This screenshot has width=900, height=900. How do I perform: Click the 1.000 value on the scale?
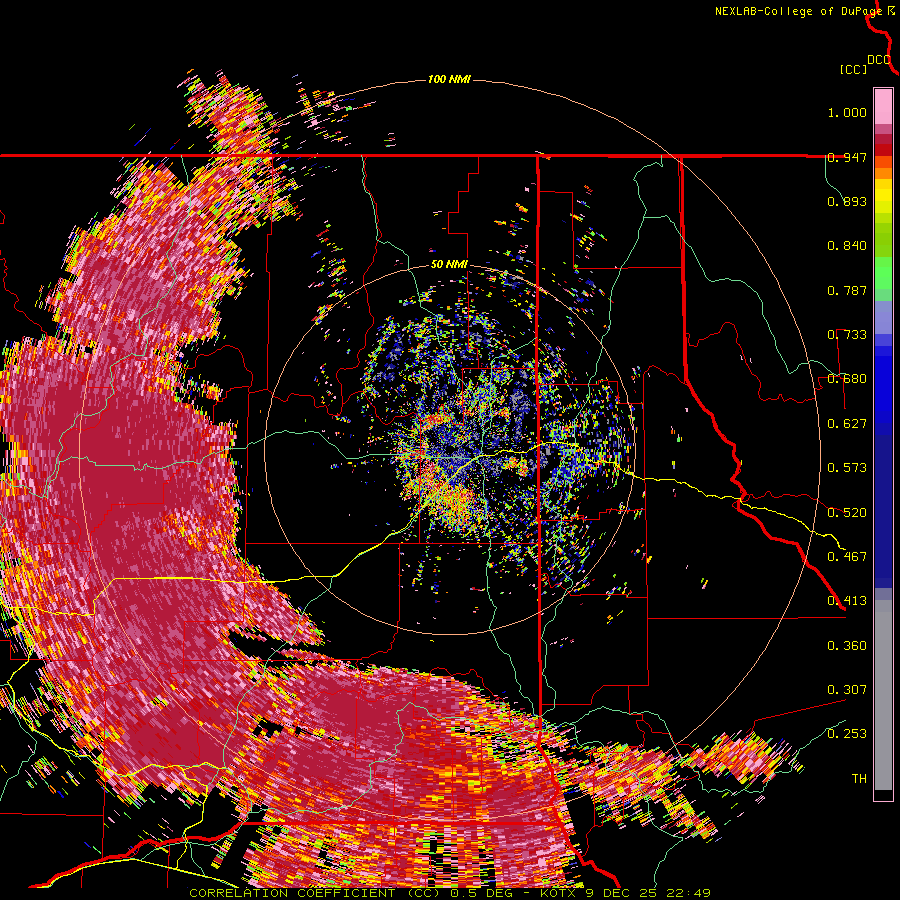pos(847,112)
